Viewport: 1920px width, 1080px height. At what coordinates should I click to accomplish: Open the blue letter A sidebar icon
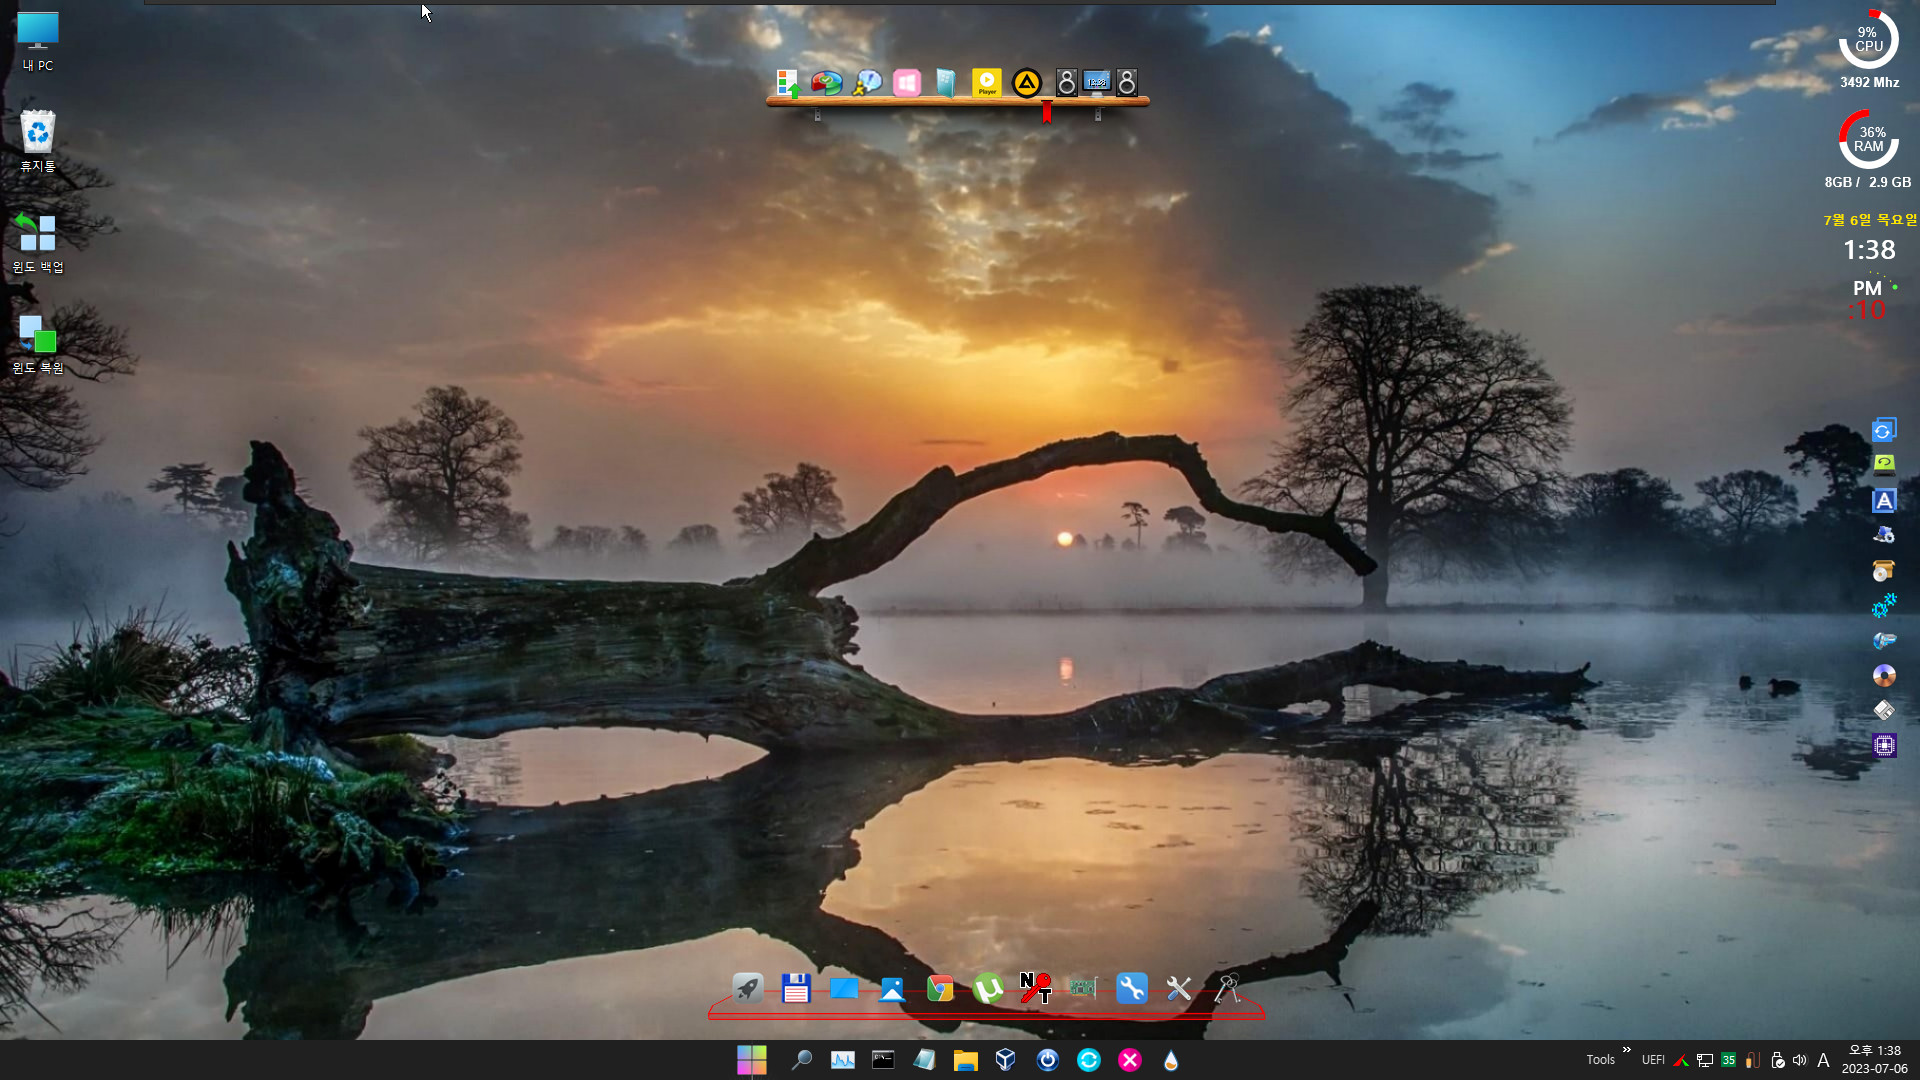1884,501
